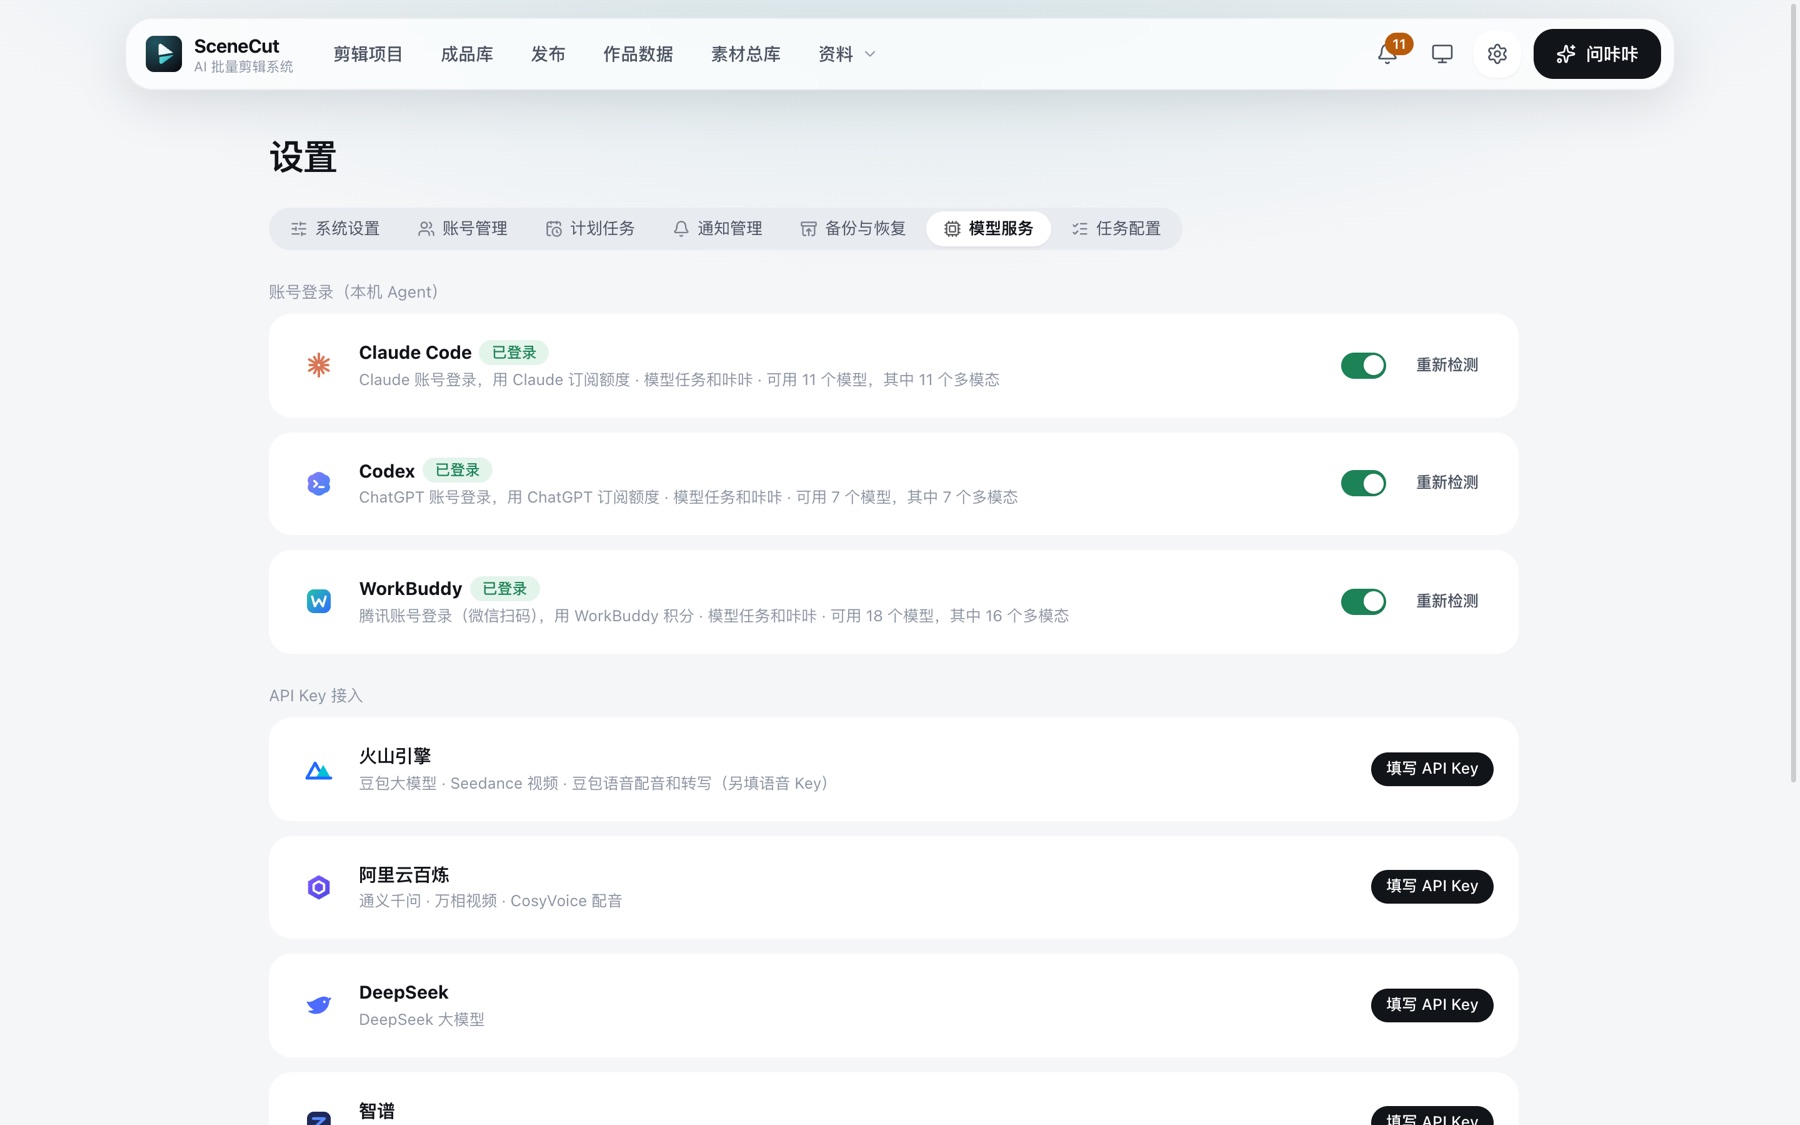
Task: Click 重新检测 in Codex row
Action: [x=1447, y=483]
